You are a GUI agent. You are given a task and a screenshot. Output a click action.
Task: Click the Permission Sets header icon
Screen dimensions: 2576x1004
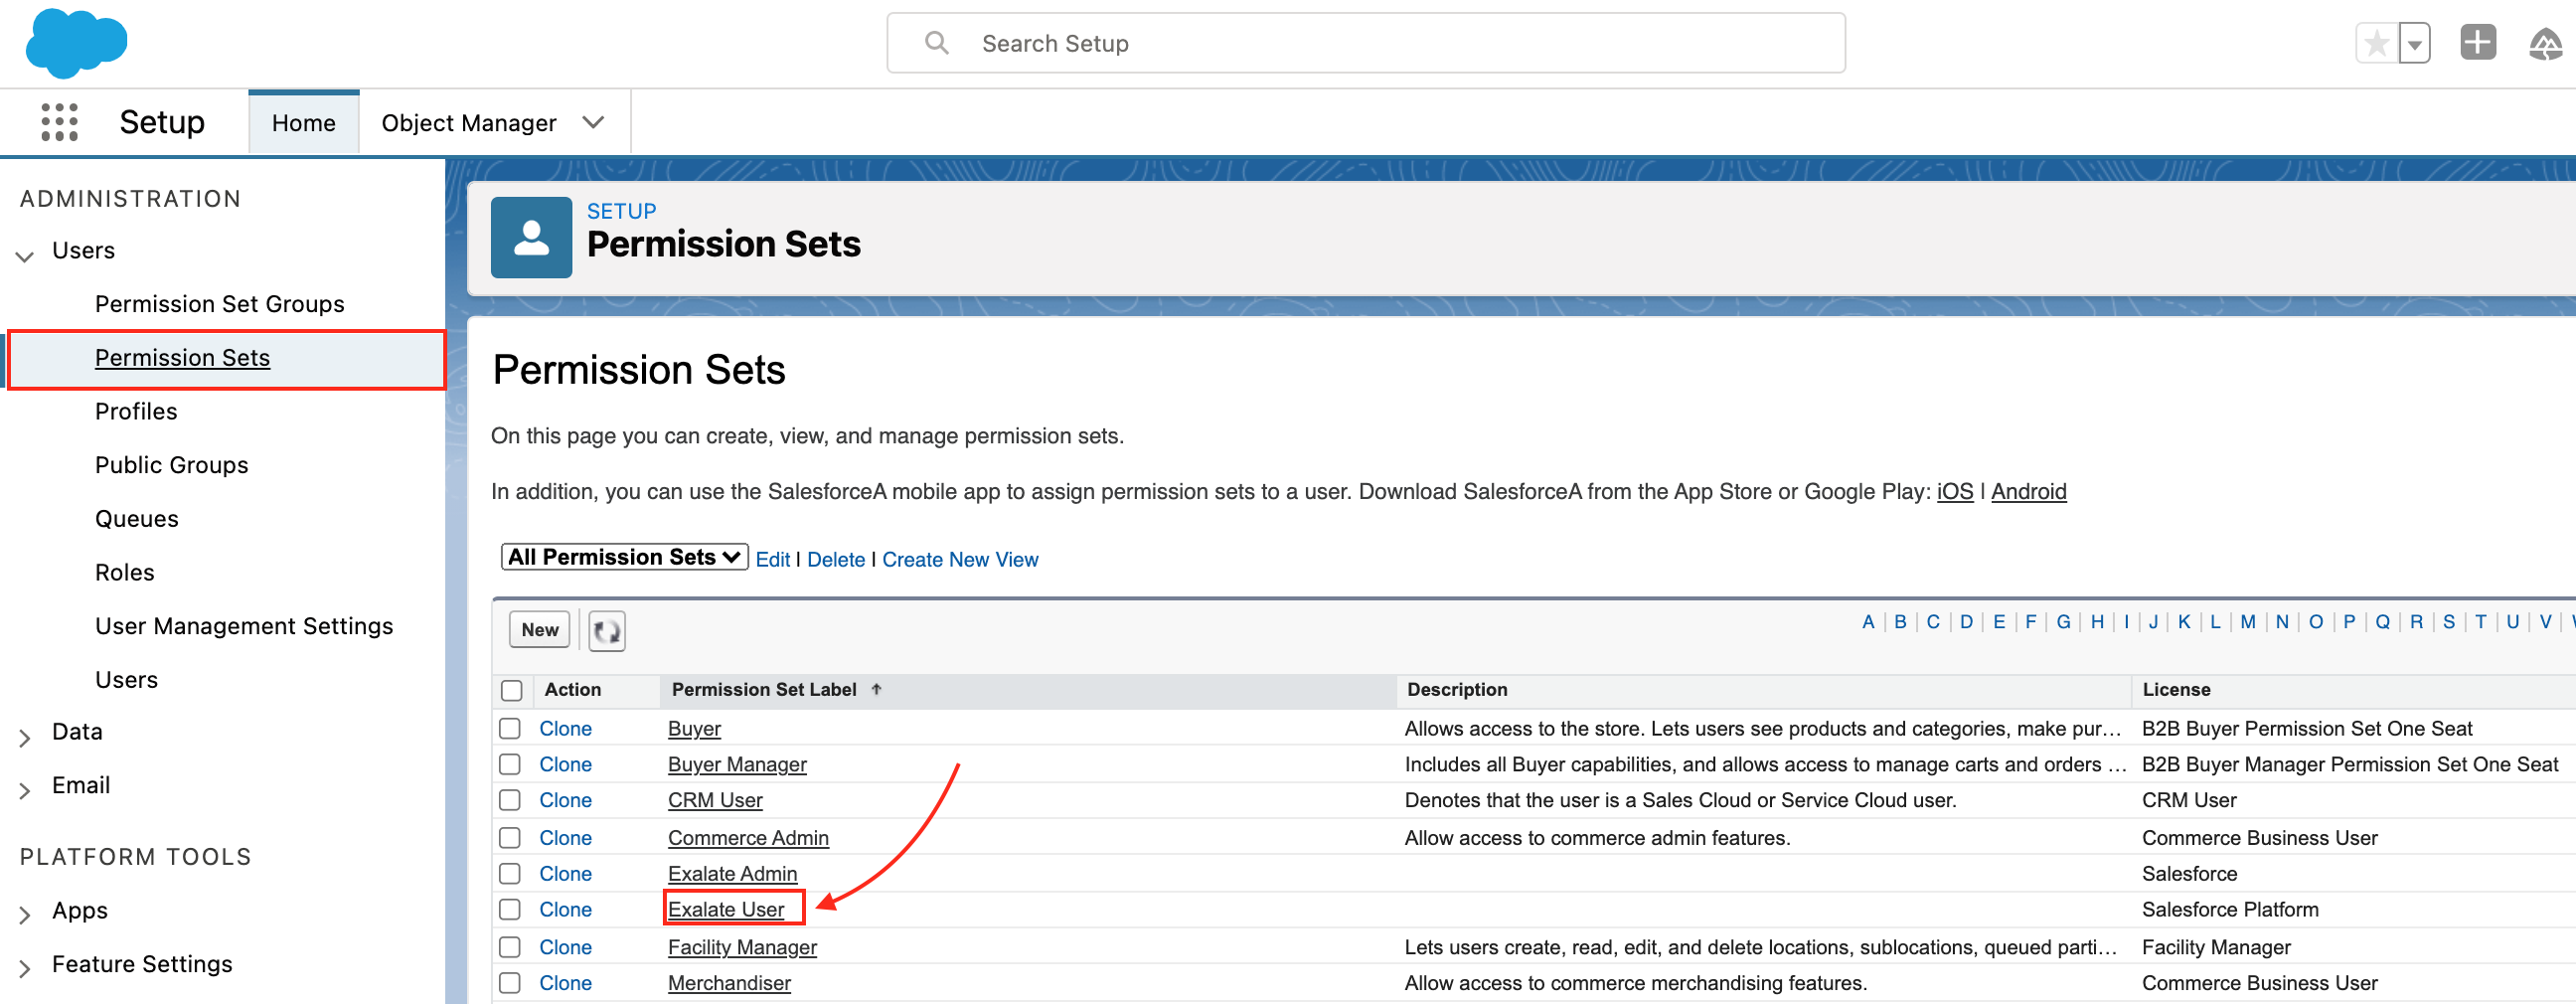(531, 237)
